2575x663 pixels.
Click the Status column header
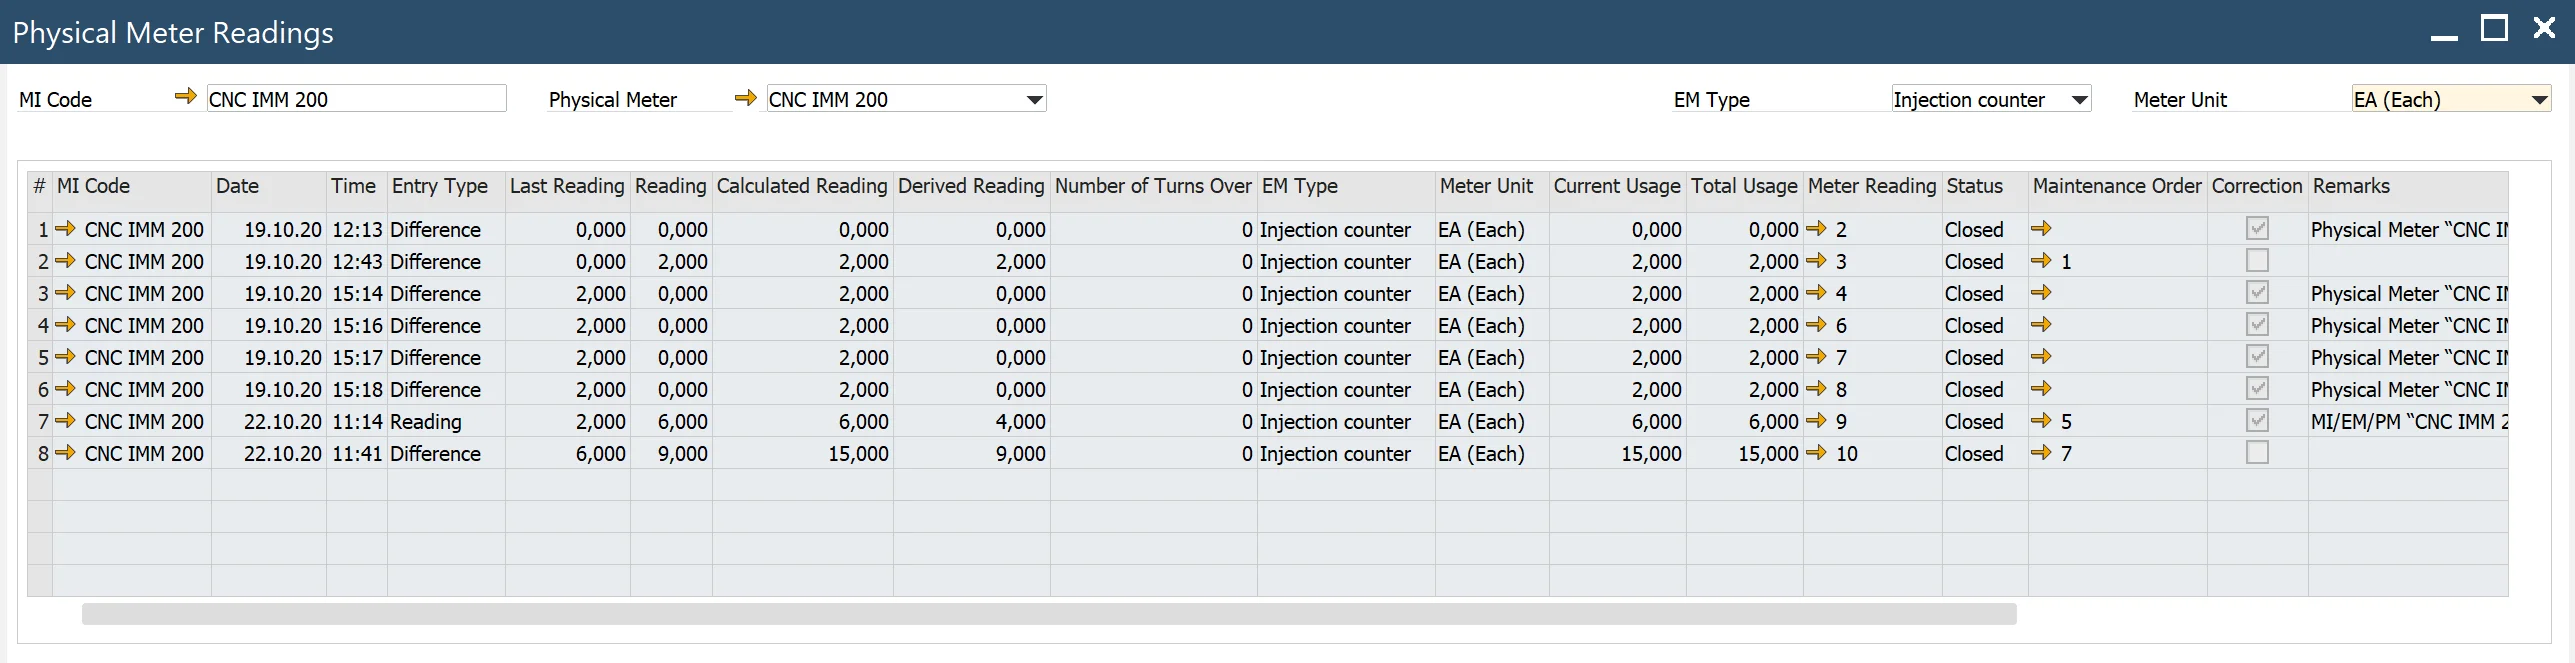(x=1974, y=186)
